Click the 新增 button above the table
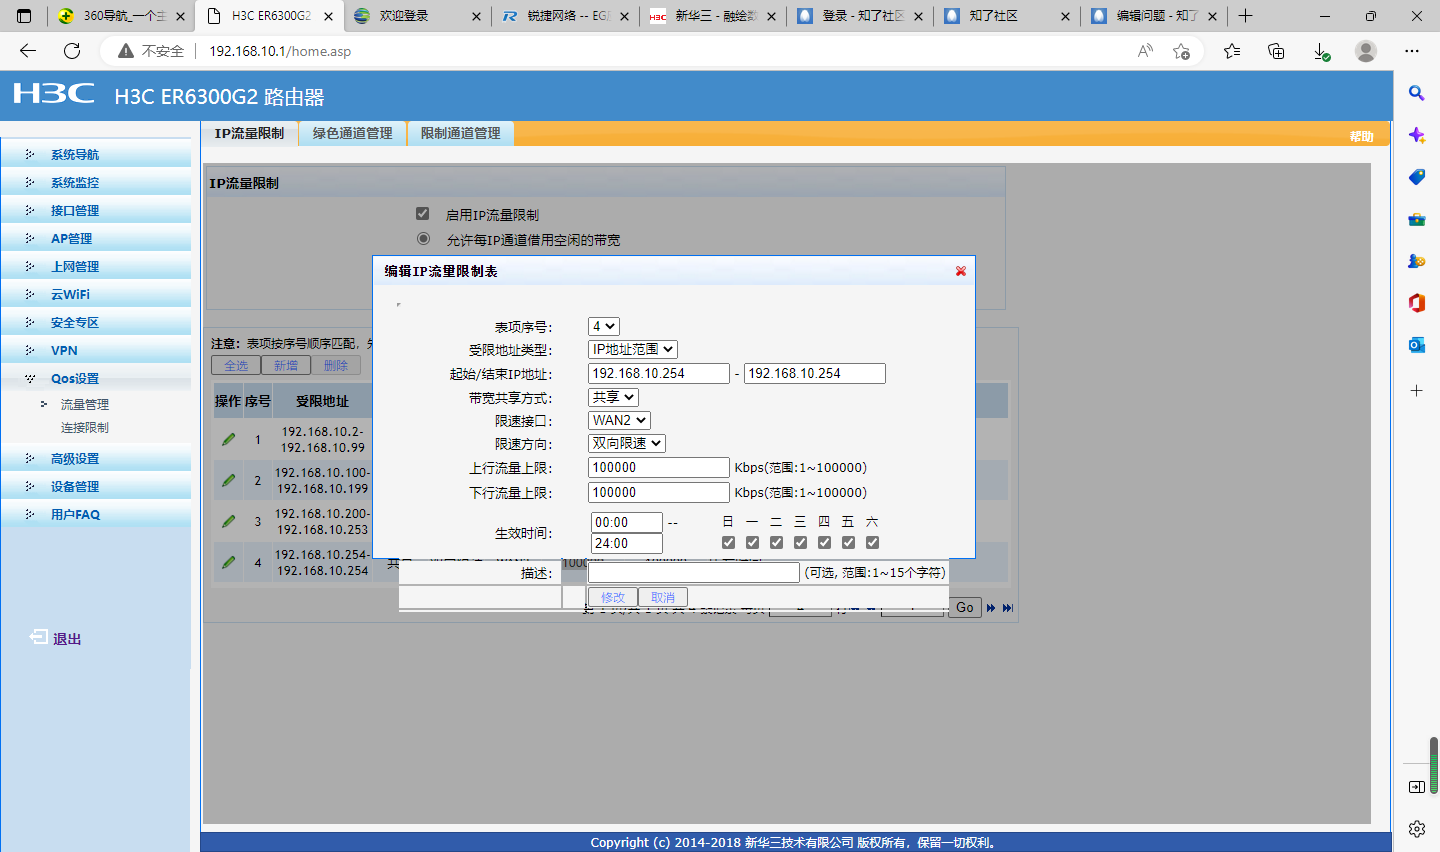The image size is (1440, 852). 286,365
